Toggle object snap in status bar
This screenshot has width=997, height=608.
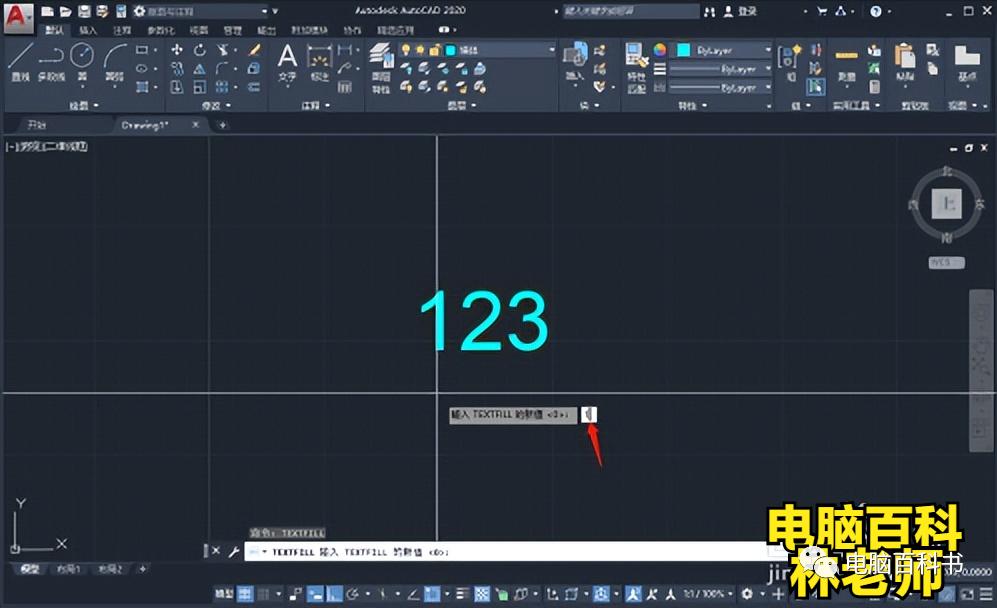(x=432, y=594)
